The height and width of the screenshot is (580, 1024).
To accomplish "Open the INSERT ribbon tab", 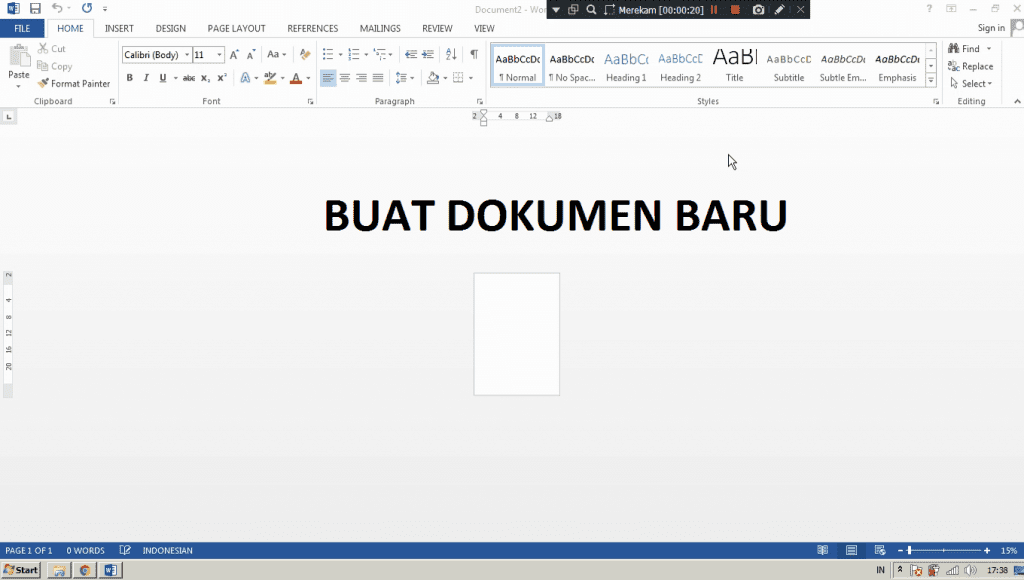I will coord(119,29).
